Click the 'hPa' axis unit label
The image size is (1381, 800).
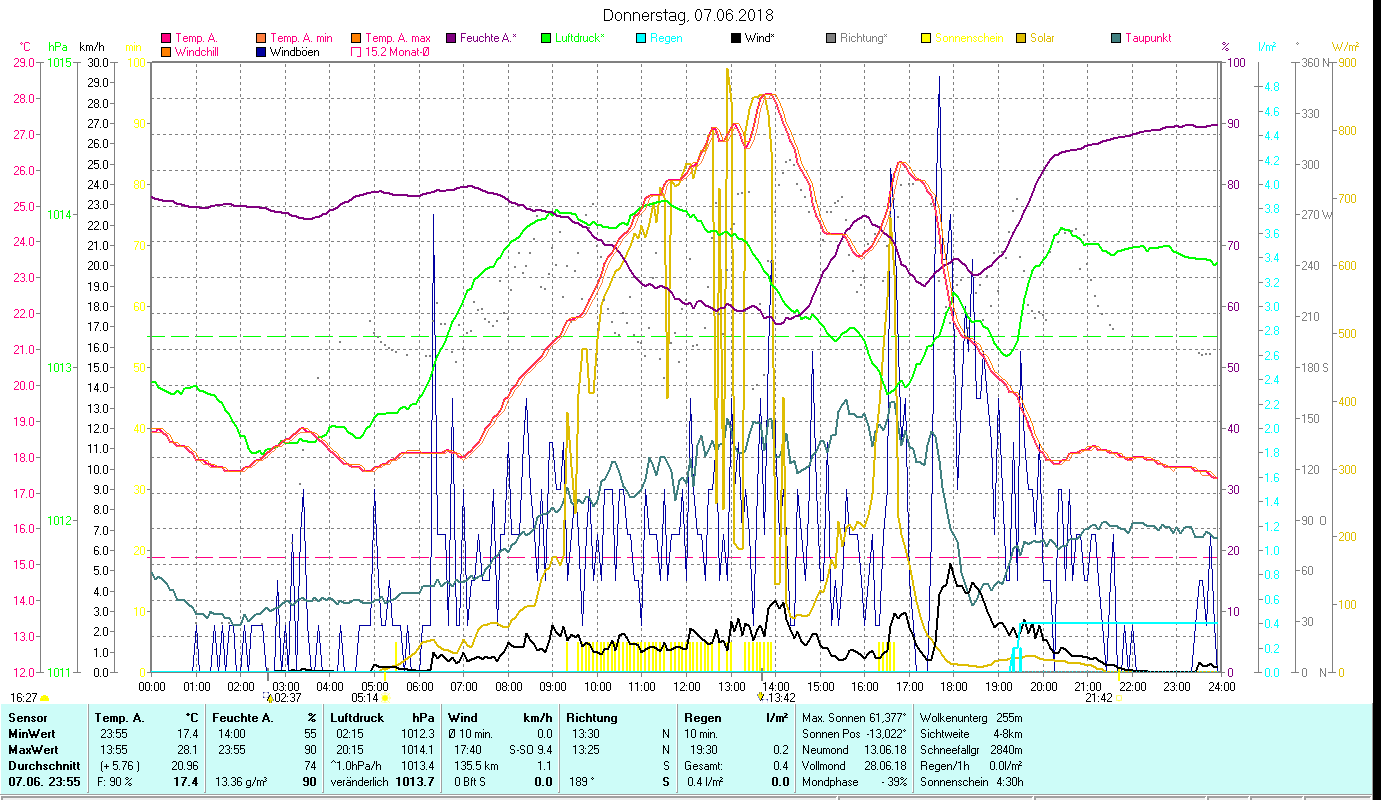coord(58,47)
